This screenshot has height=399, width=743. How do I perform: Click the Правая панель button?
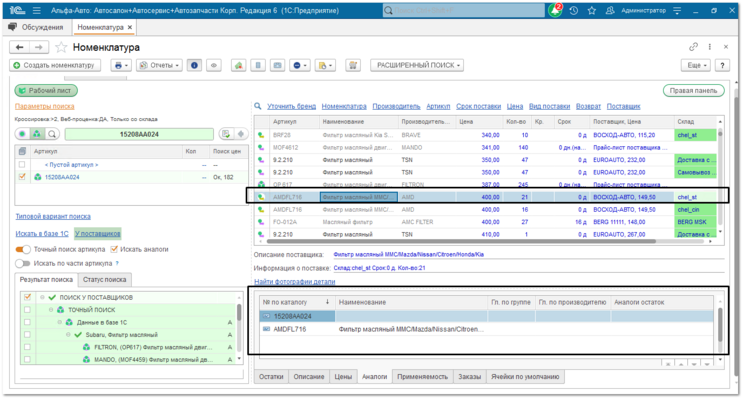pos(693,91)
